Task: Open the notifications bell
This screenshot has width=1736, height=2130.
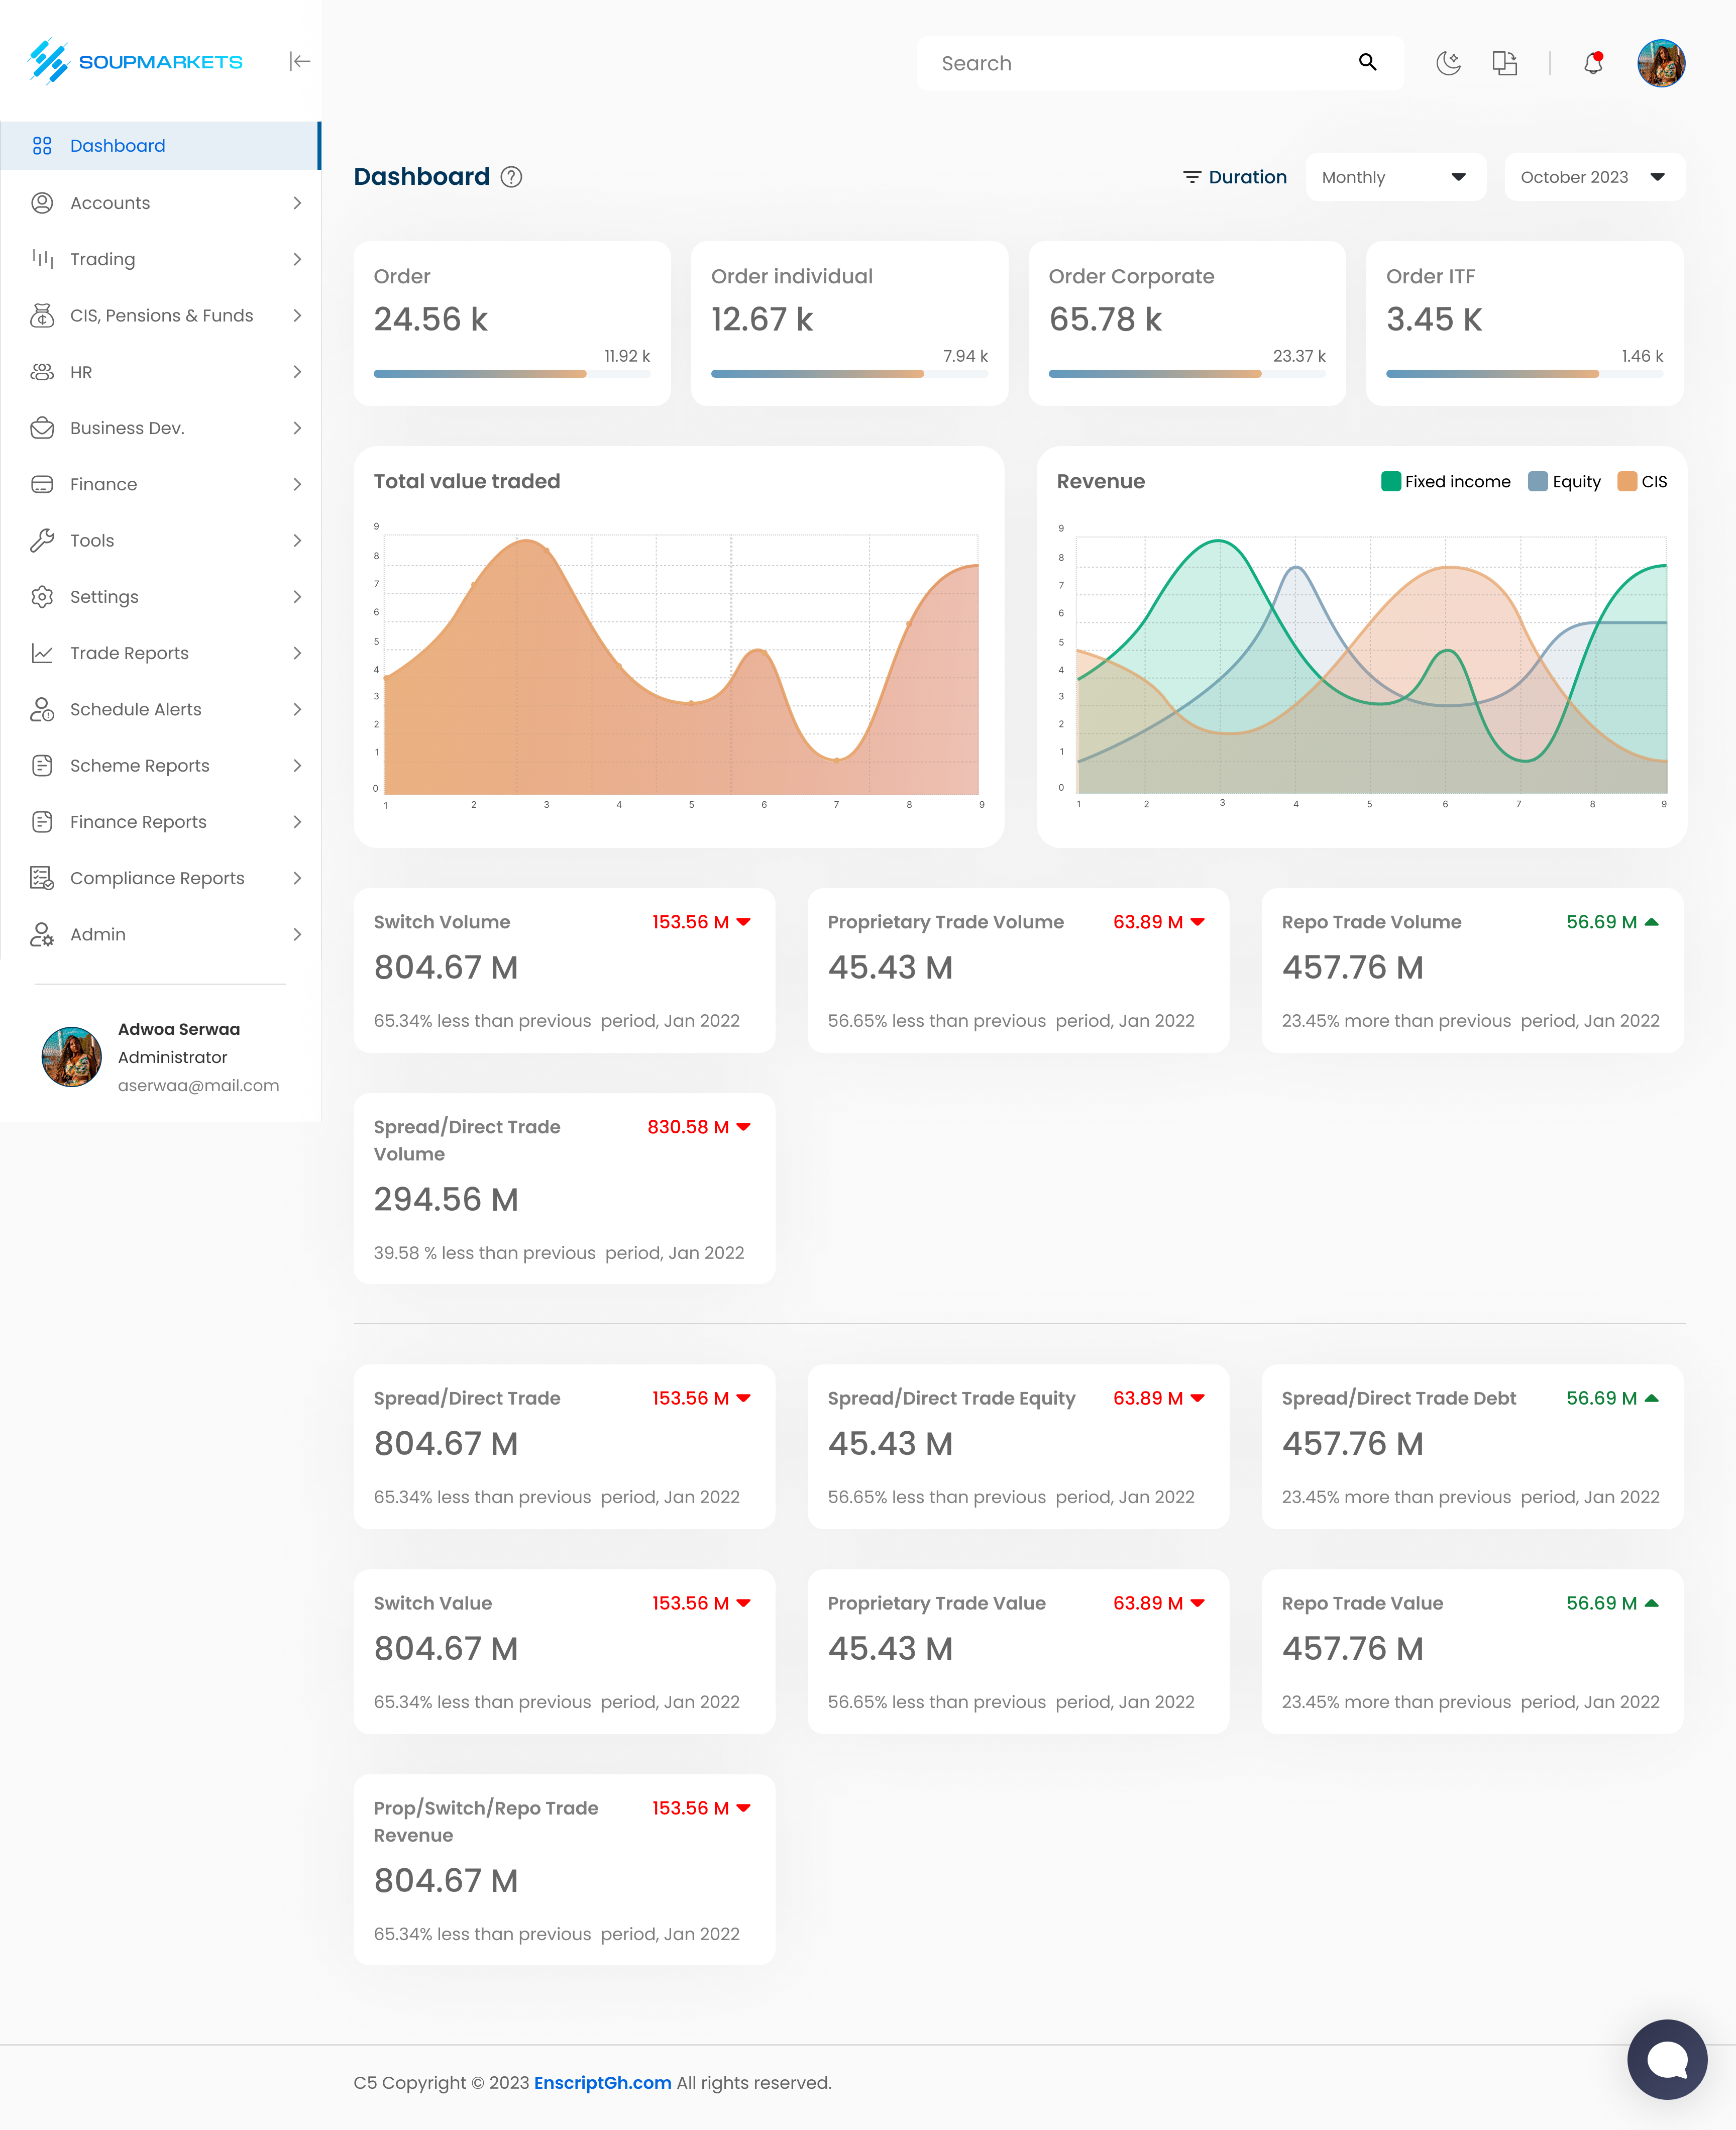Action: pos(1592,63)
